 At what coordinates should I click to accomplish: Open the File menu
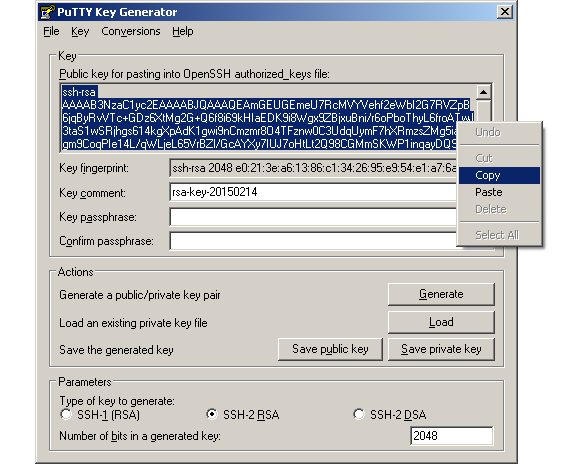click(51, 31)
